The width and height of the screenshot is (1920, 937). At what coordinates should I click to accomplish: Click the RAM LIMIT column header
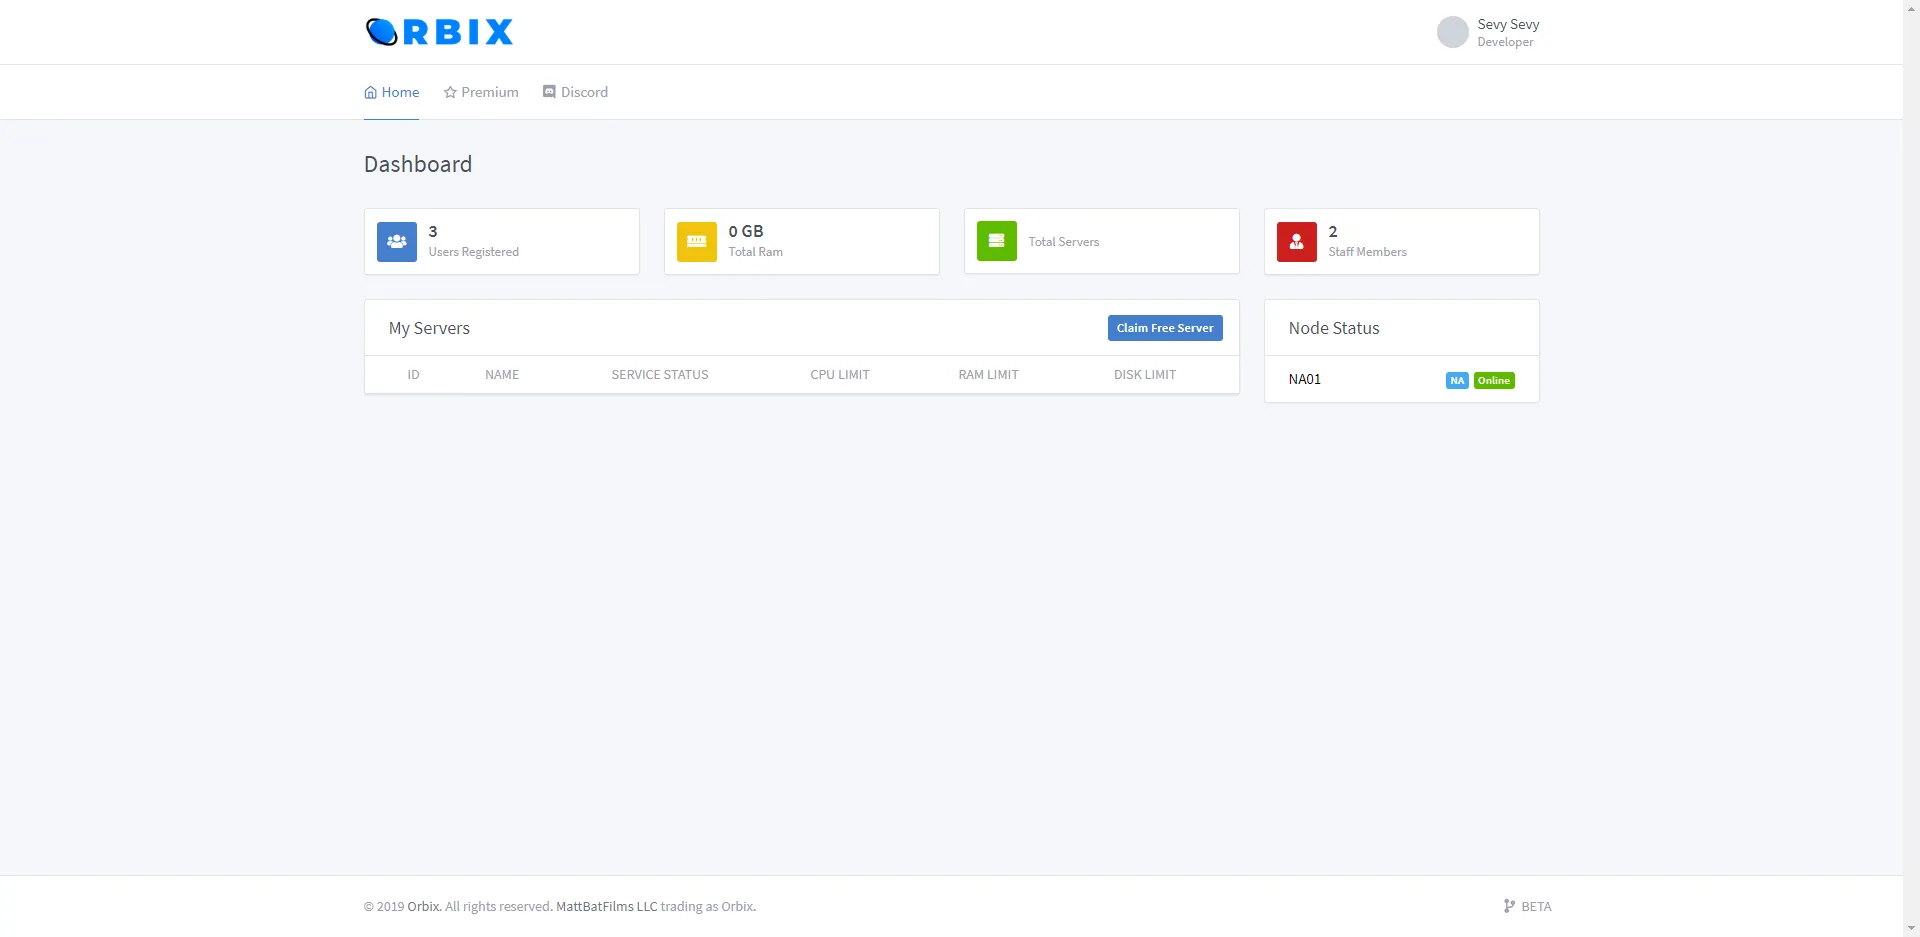(988, 375)
